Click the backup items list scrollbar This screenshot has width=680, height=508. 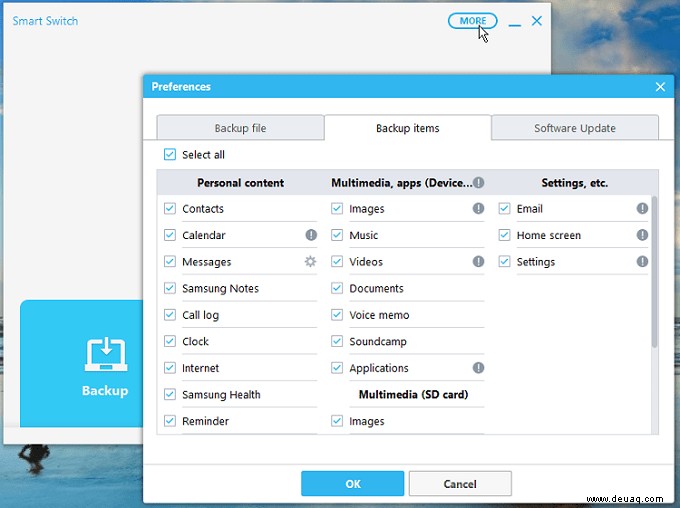tap(654, 272)
